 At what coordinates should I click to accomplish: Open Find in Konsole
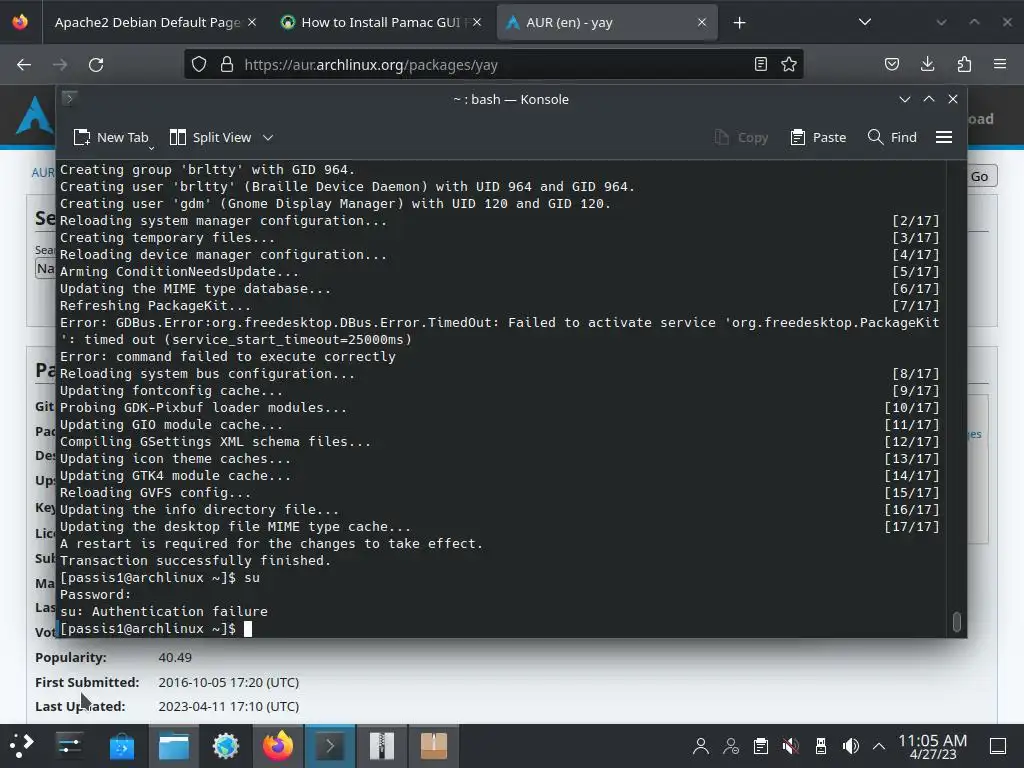[892, 138]
